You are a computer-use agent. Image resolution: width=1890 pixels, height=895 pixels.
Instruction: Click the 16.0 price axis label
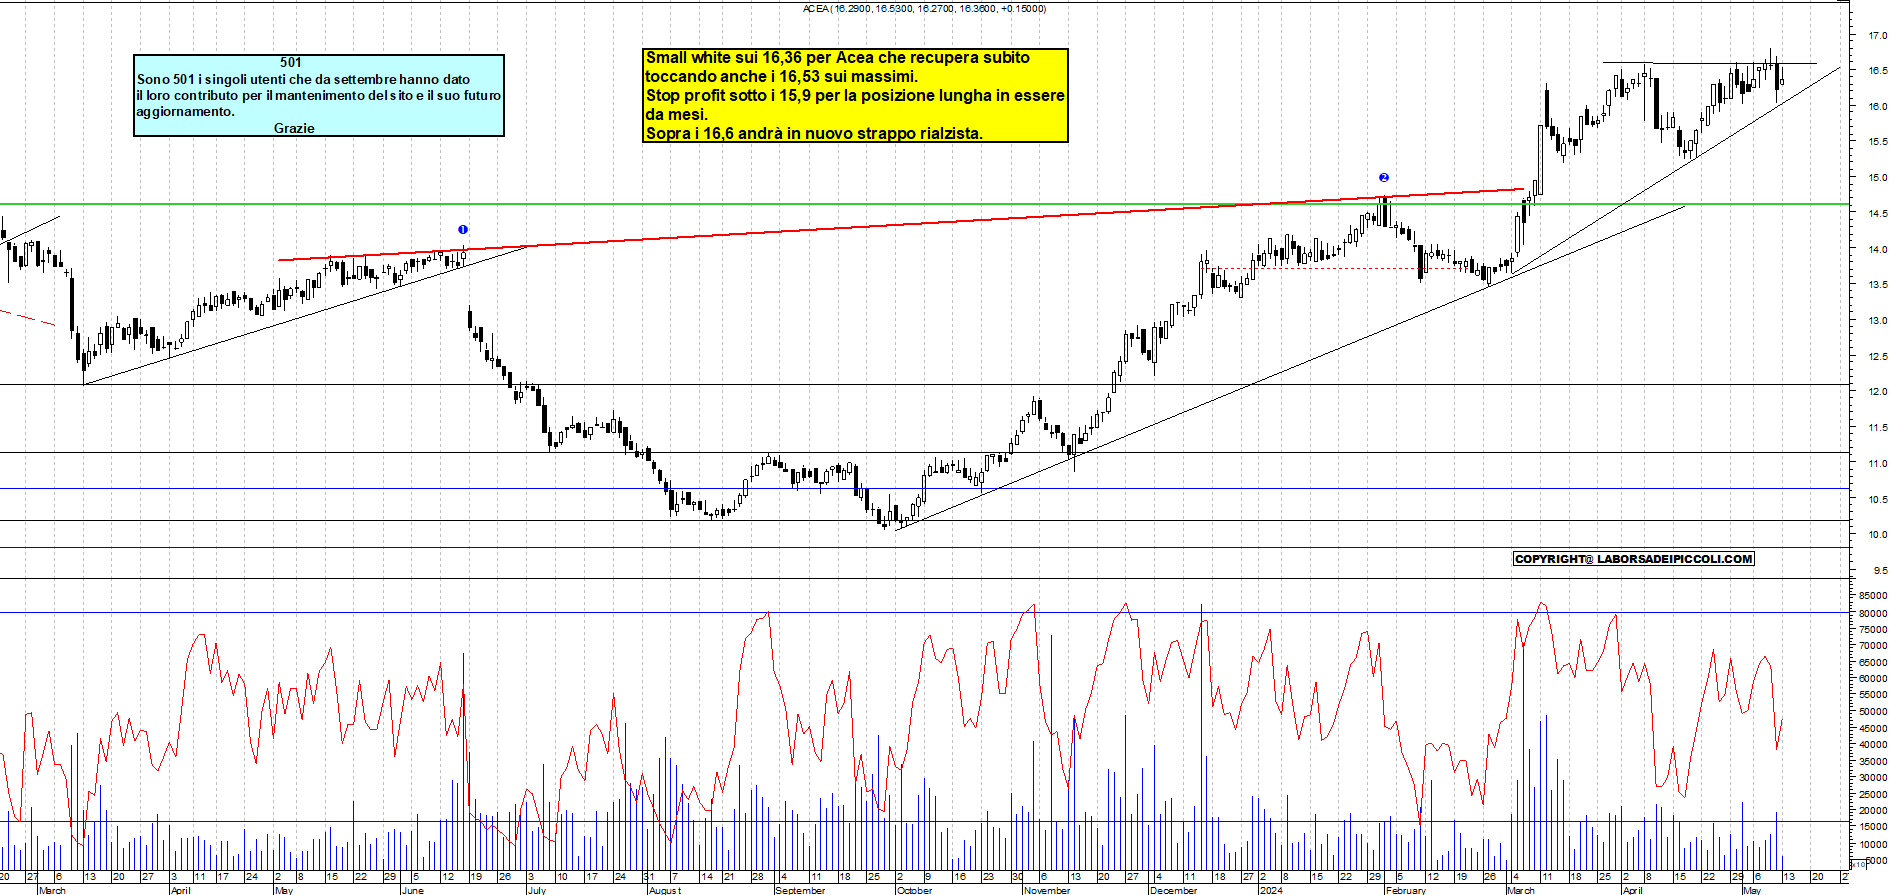coord(1877,106)
